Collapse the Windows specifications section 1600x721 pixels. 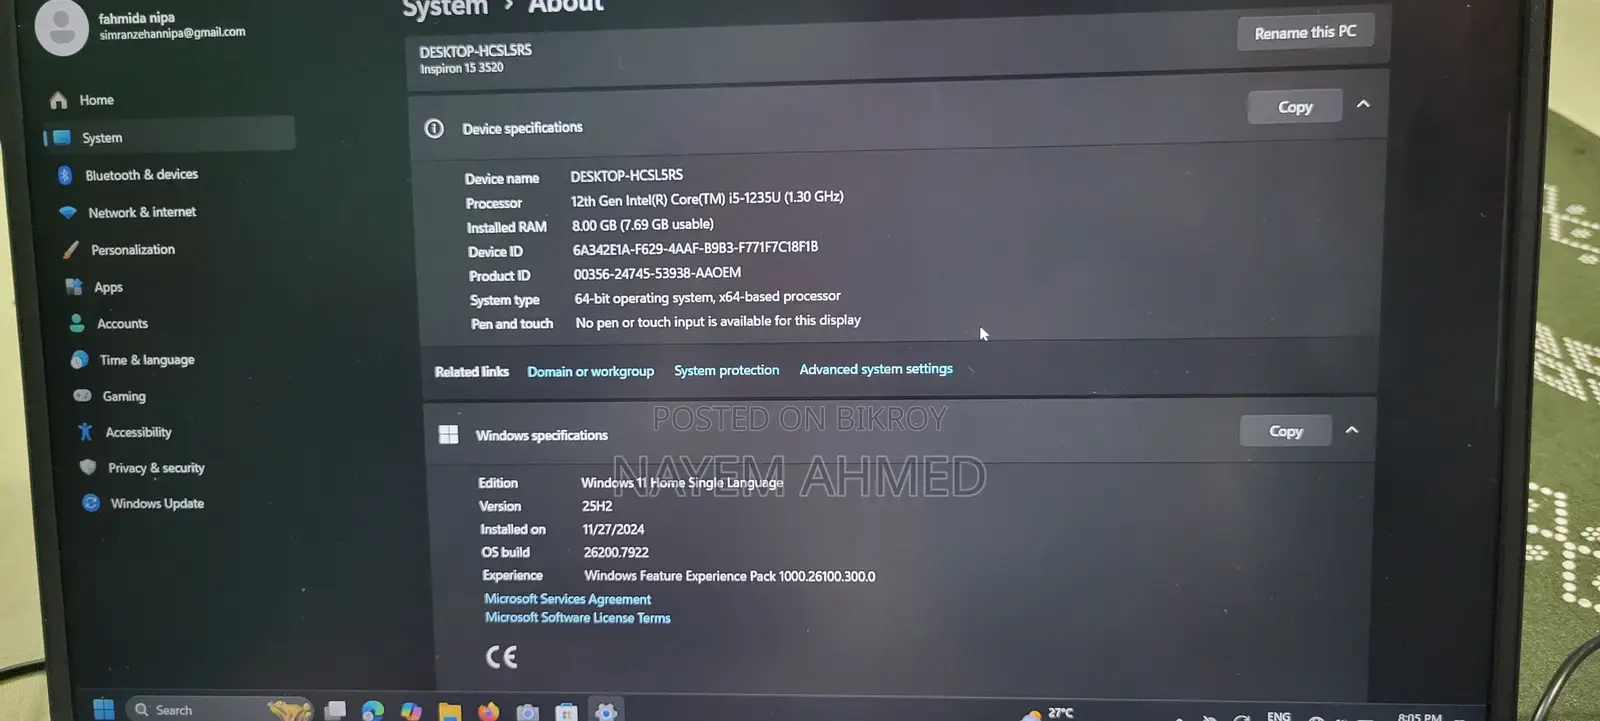click(x=1352, y=430)
